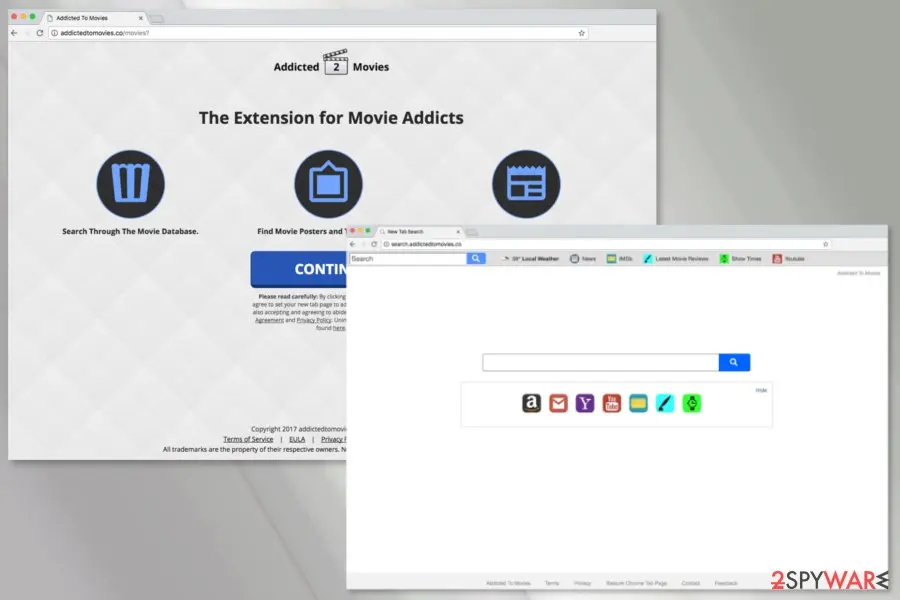
Task: Click the center search input field
Action: tap(600, 362)
